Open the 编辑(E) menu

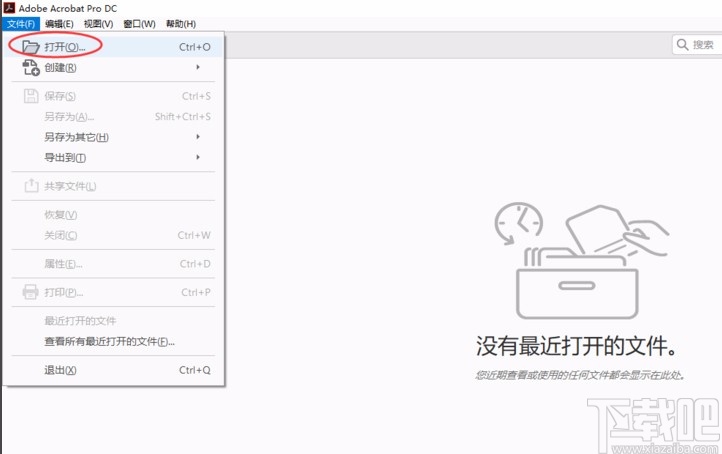59,24
